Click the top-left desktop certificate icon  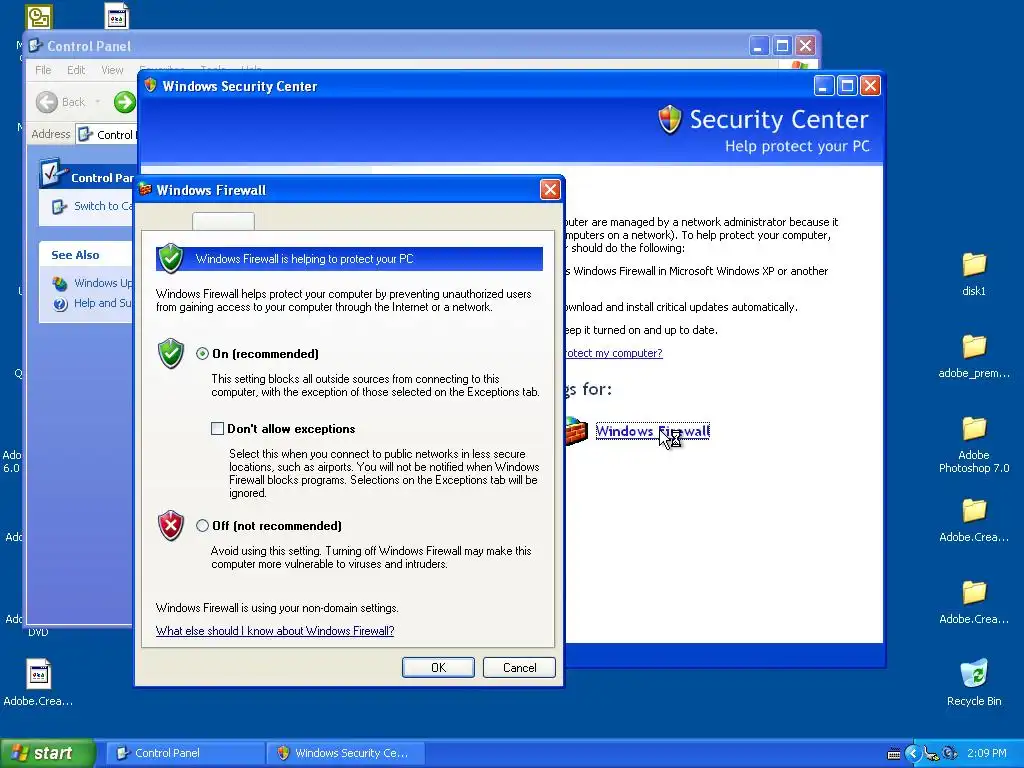click(x=39, y=16)
